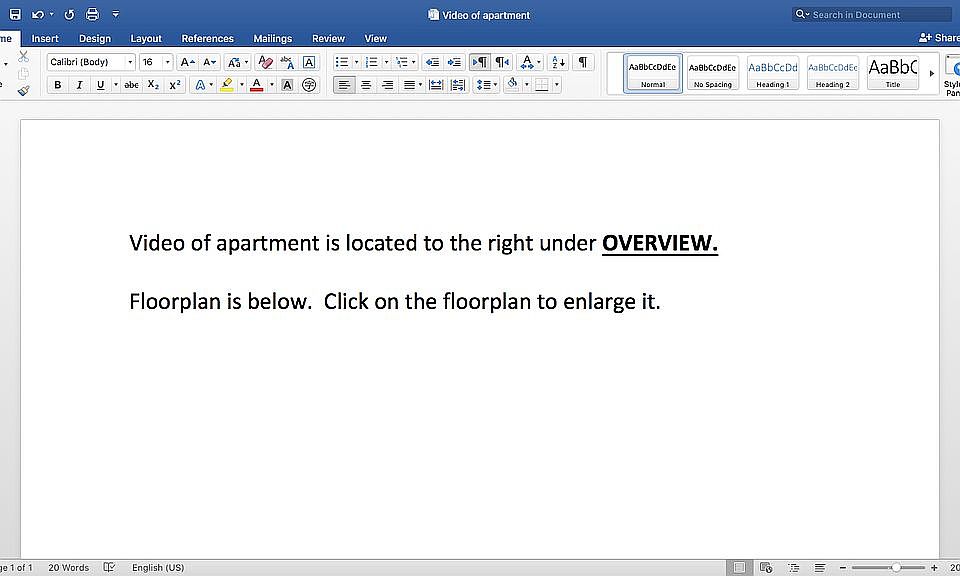
Task: Toggle Strikethrough formatting
Action: coord(132,85)
